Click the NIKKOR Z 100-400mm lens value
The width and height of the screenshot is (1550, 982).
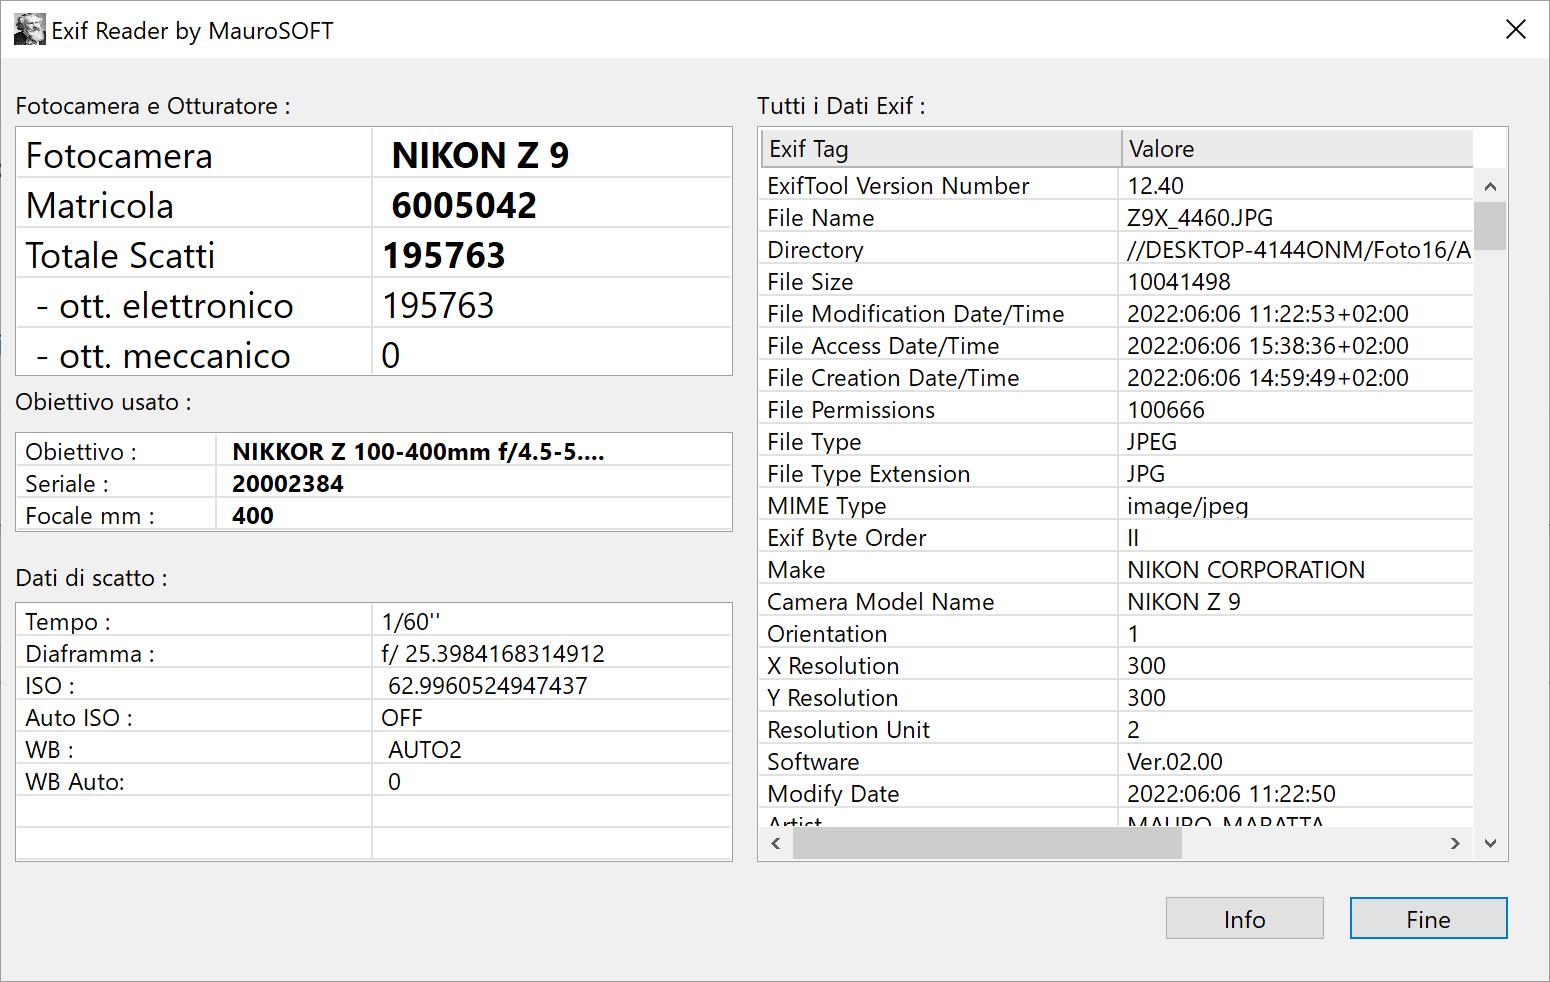[418, 452]
